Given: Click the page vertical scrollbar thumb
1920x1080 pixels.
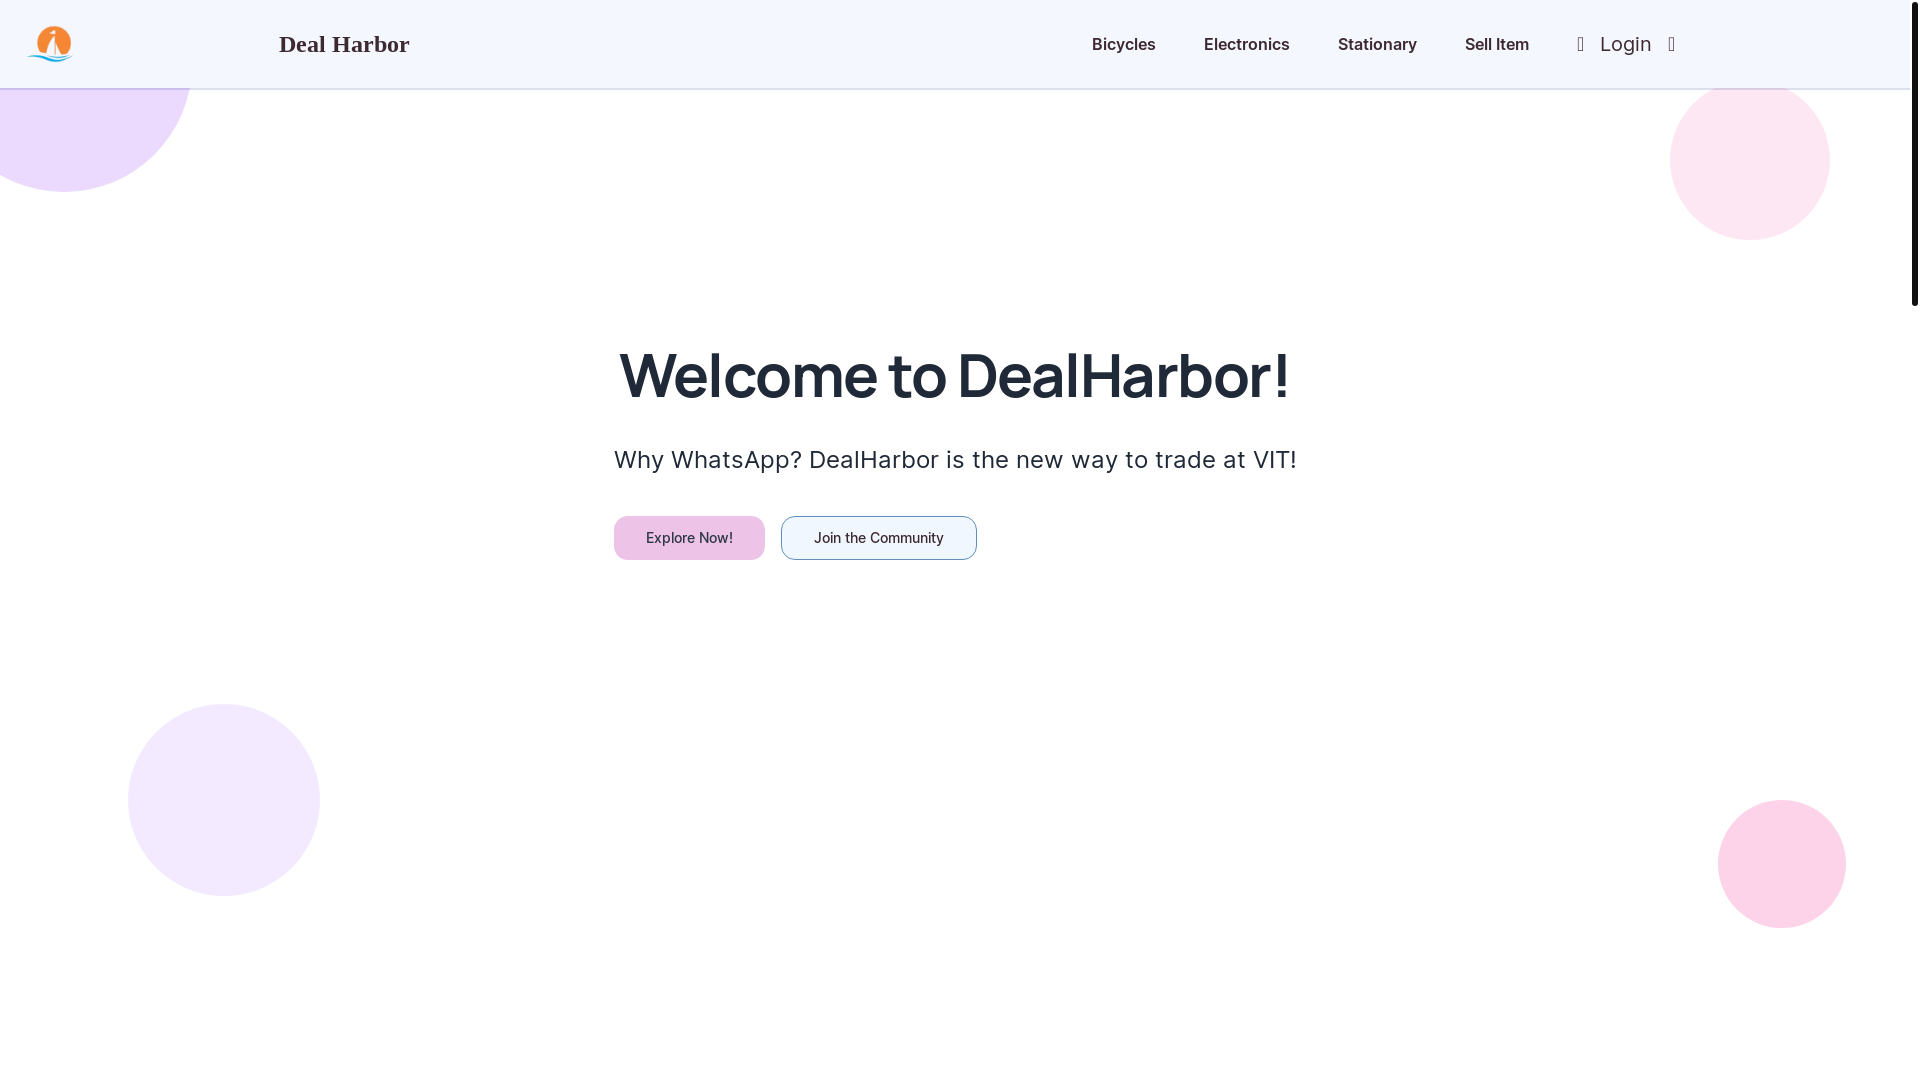Looking at the screenshot, I should 1914,153.
